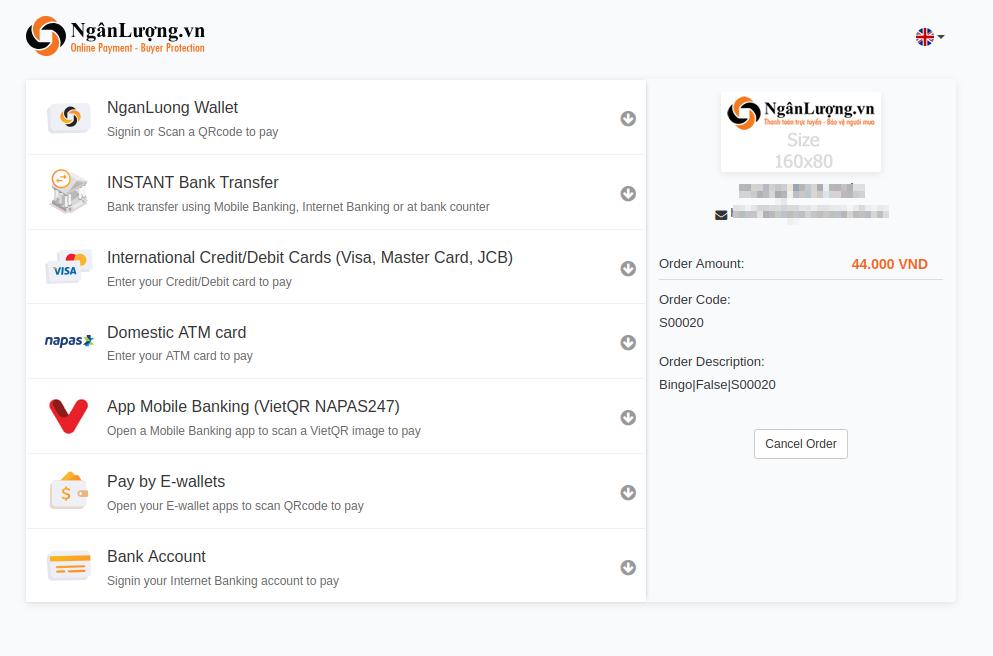Expand the Bank Account option
The image size is (993, 656).
click(x=628, y=567)
